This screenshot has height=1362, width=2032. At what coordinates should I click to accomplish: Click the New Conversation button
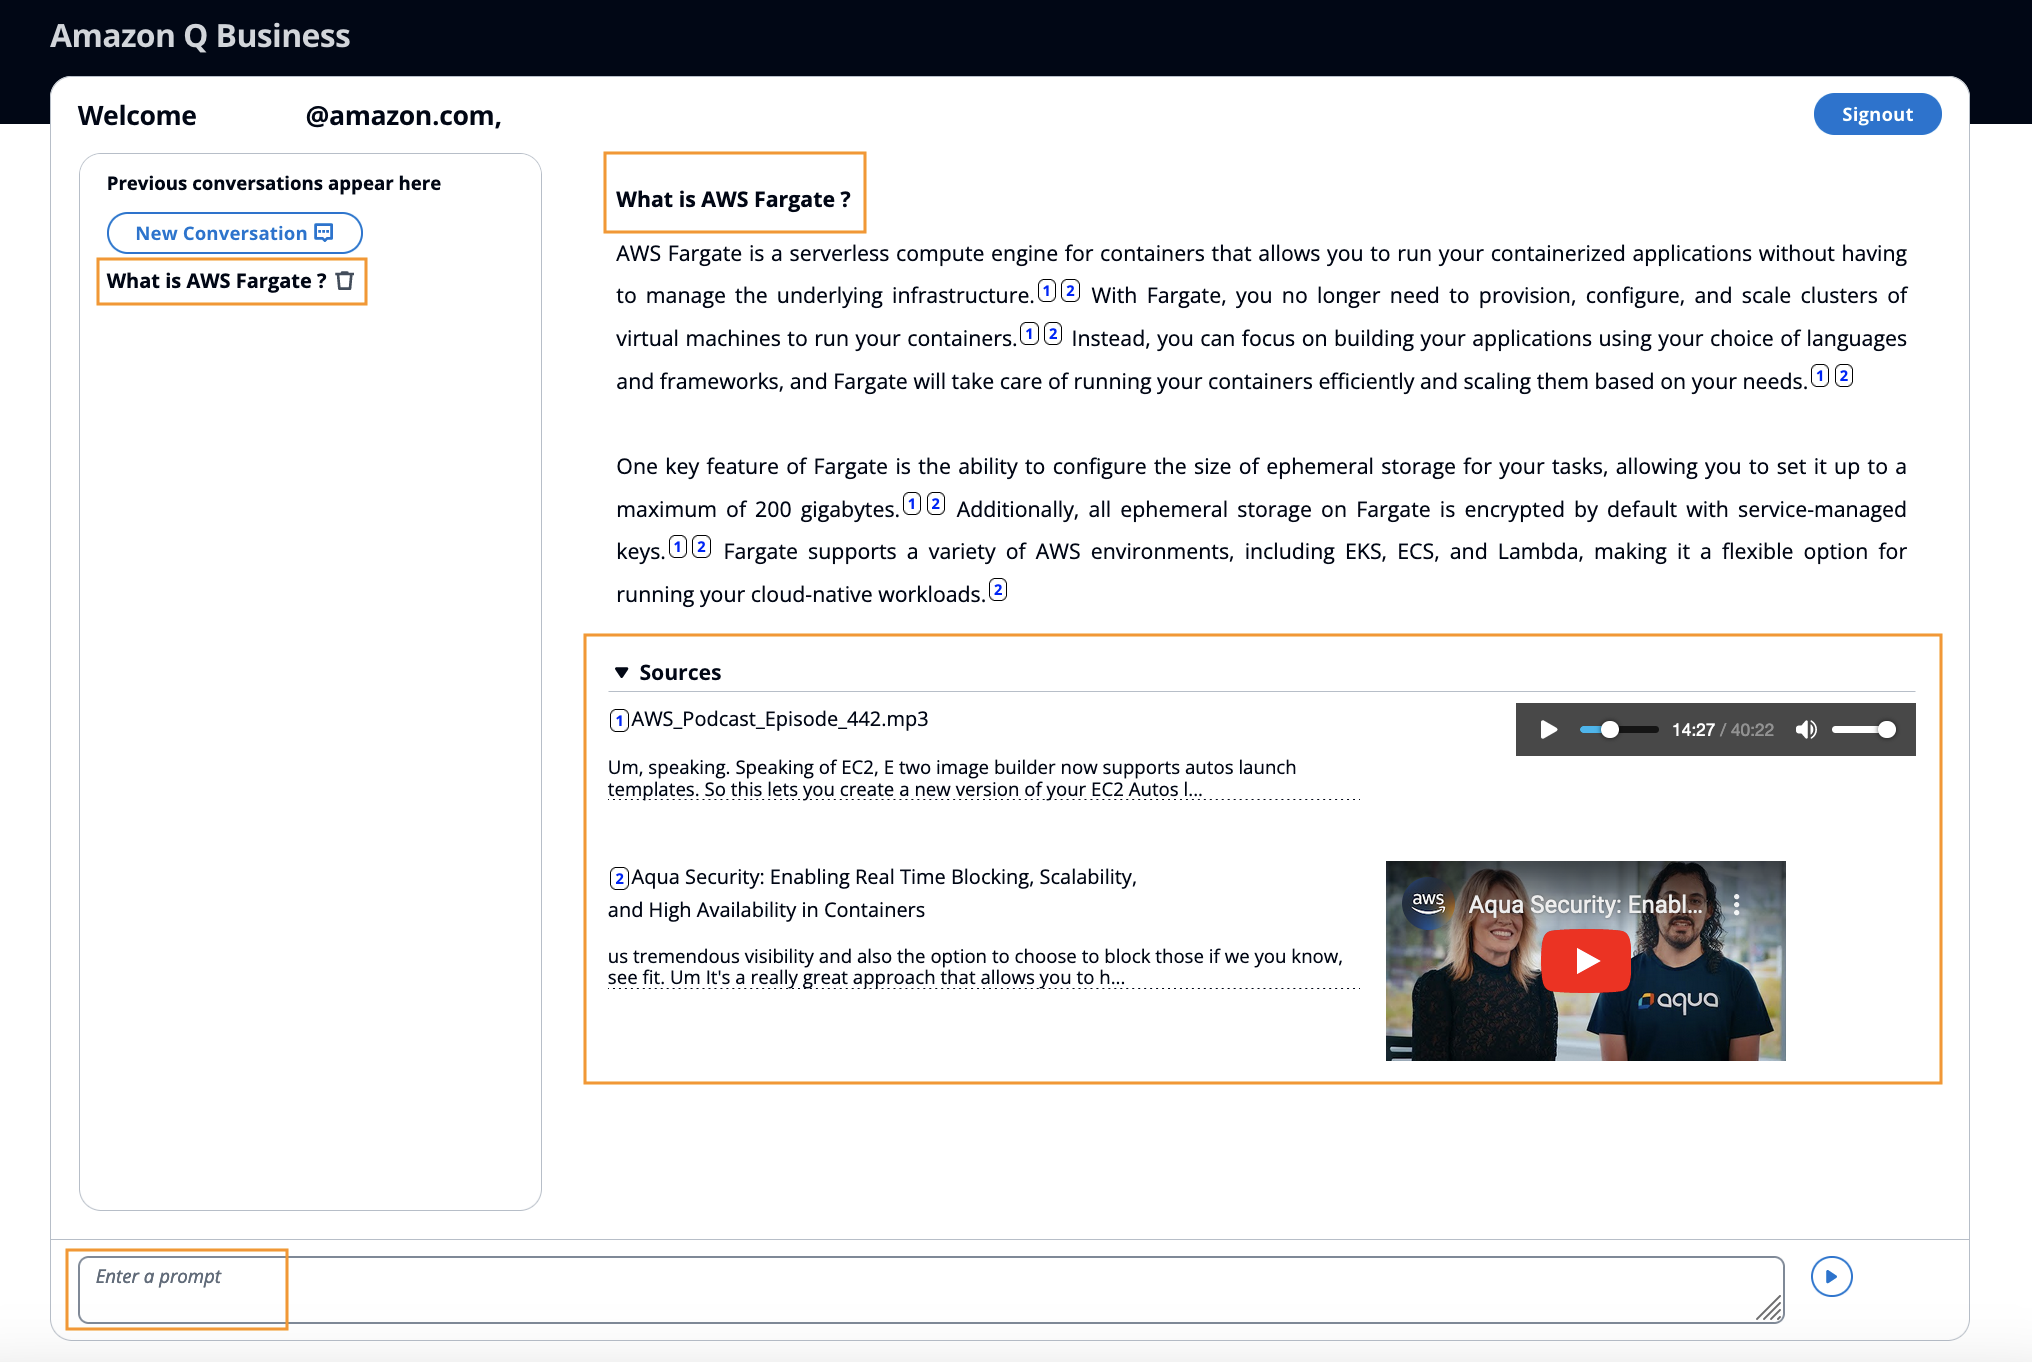[234, 233]
